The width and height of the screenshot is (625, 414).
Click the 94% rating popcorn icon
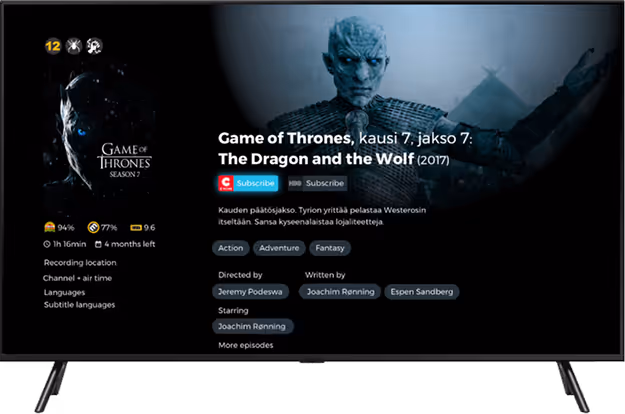click(49, 227)
